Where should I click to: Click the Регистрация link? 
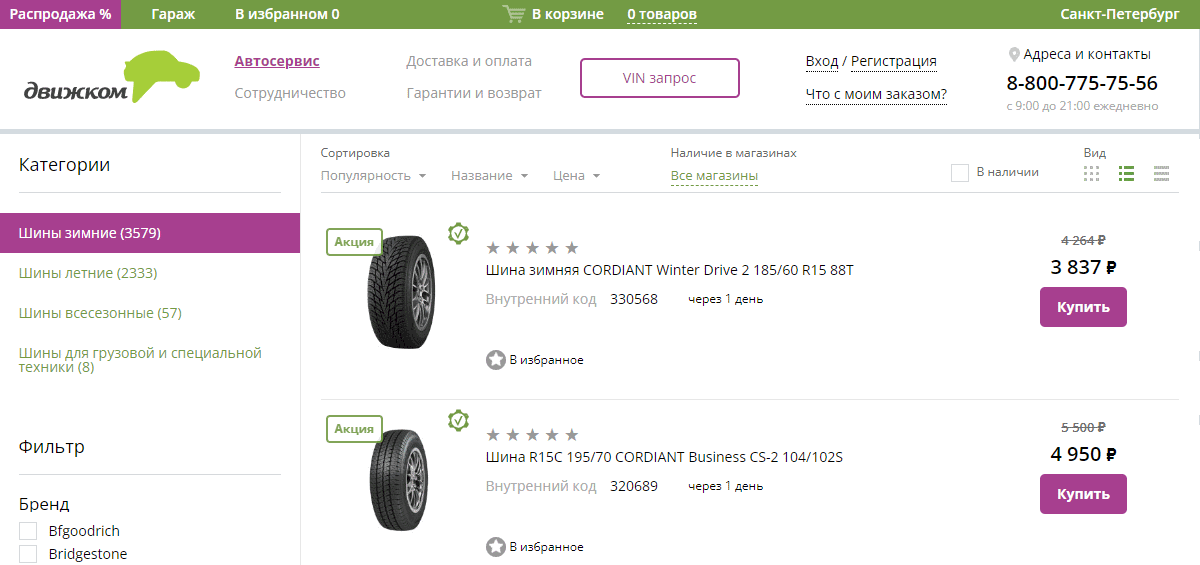tap(894, 61)
